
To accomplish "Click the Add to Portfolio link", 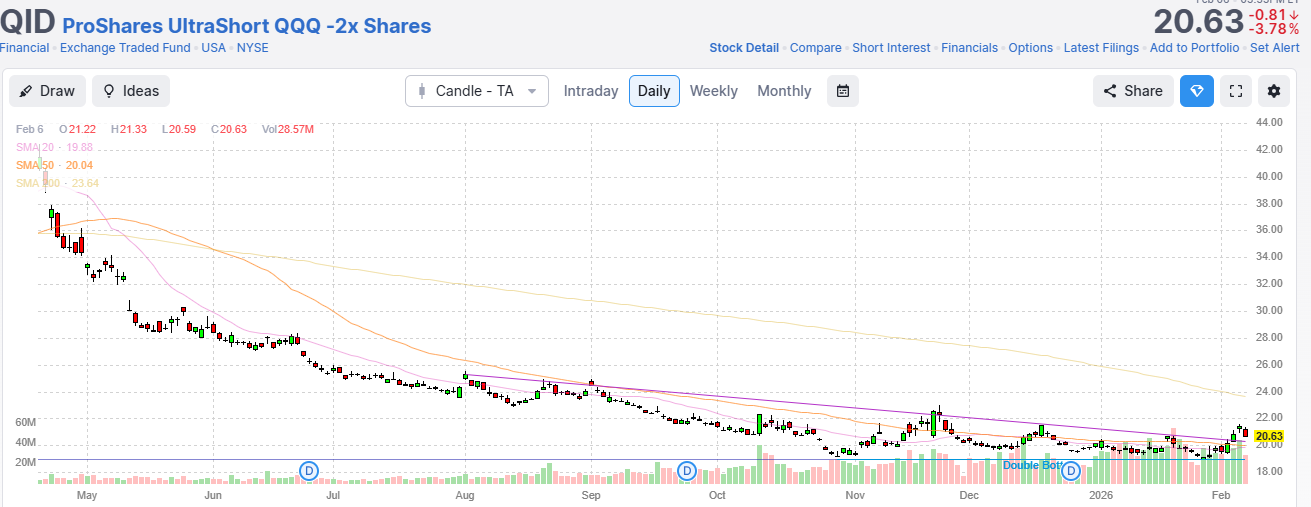I will coord(1194,48).
